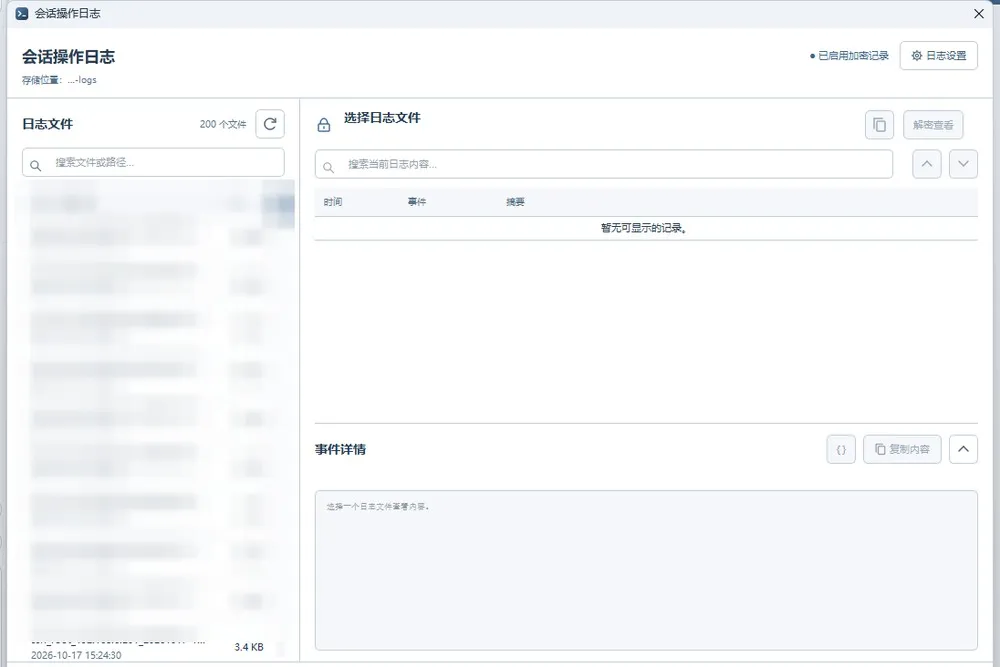The image size is (1000, 667).
Task: Click the 摘要 column header
Action: pos(515,202)
